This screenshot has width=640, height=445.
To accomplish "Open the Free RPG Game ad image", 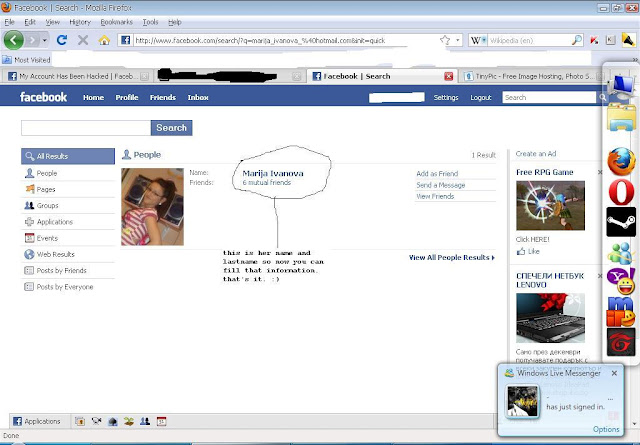I will tap(550, 205).
